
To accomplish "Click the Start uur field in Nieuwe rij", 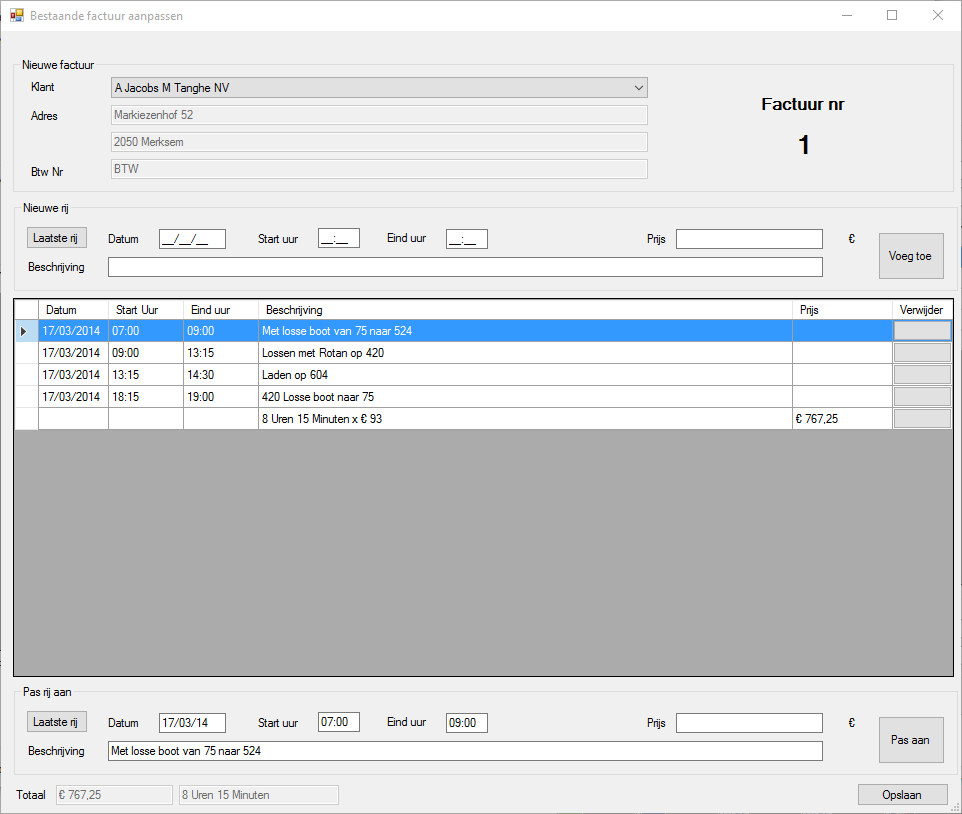I will click(338, 239).
